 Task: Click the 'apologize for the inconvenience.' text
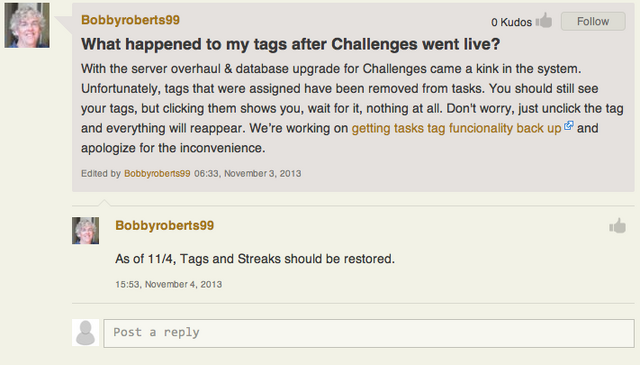pyautogui.click(x=173, y=148)
